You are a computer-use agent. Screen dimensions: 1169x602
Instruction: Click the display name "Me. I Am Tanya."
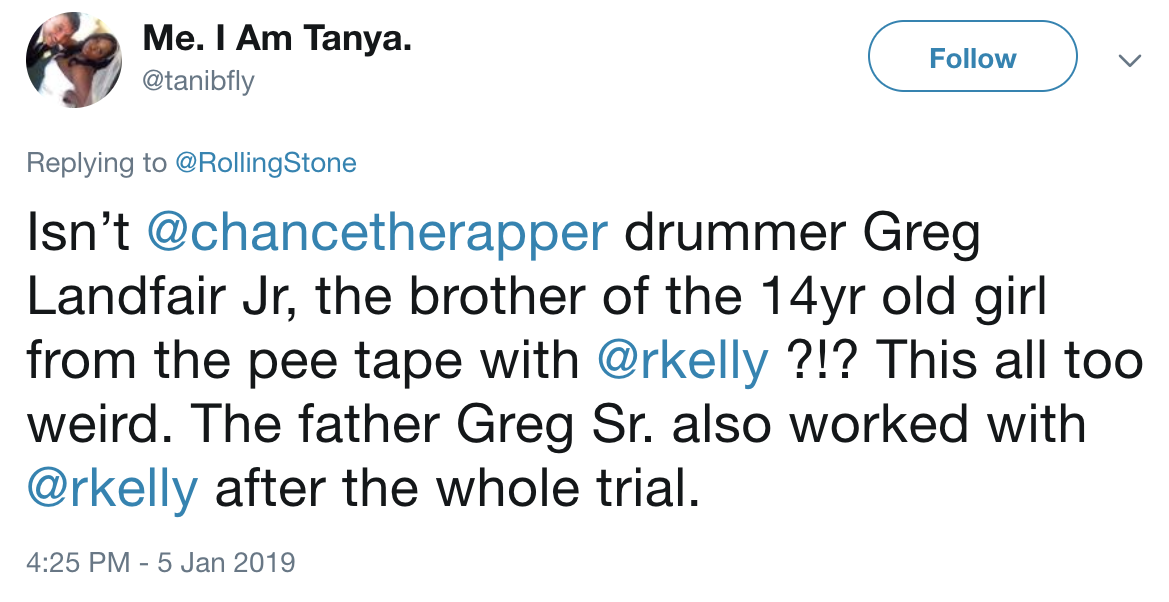click(277, 40)
